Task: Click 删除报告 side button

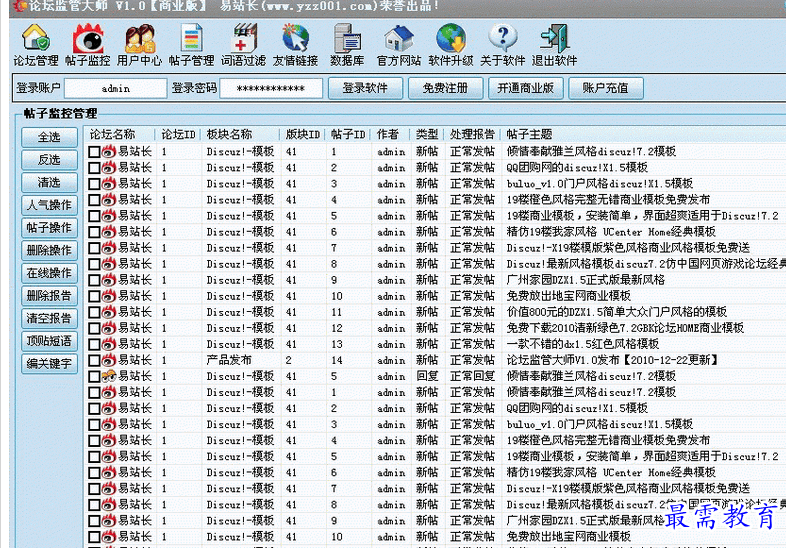Action: (49, 295)
